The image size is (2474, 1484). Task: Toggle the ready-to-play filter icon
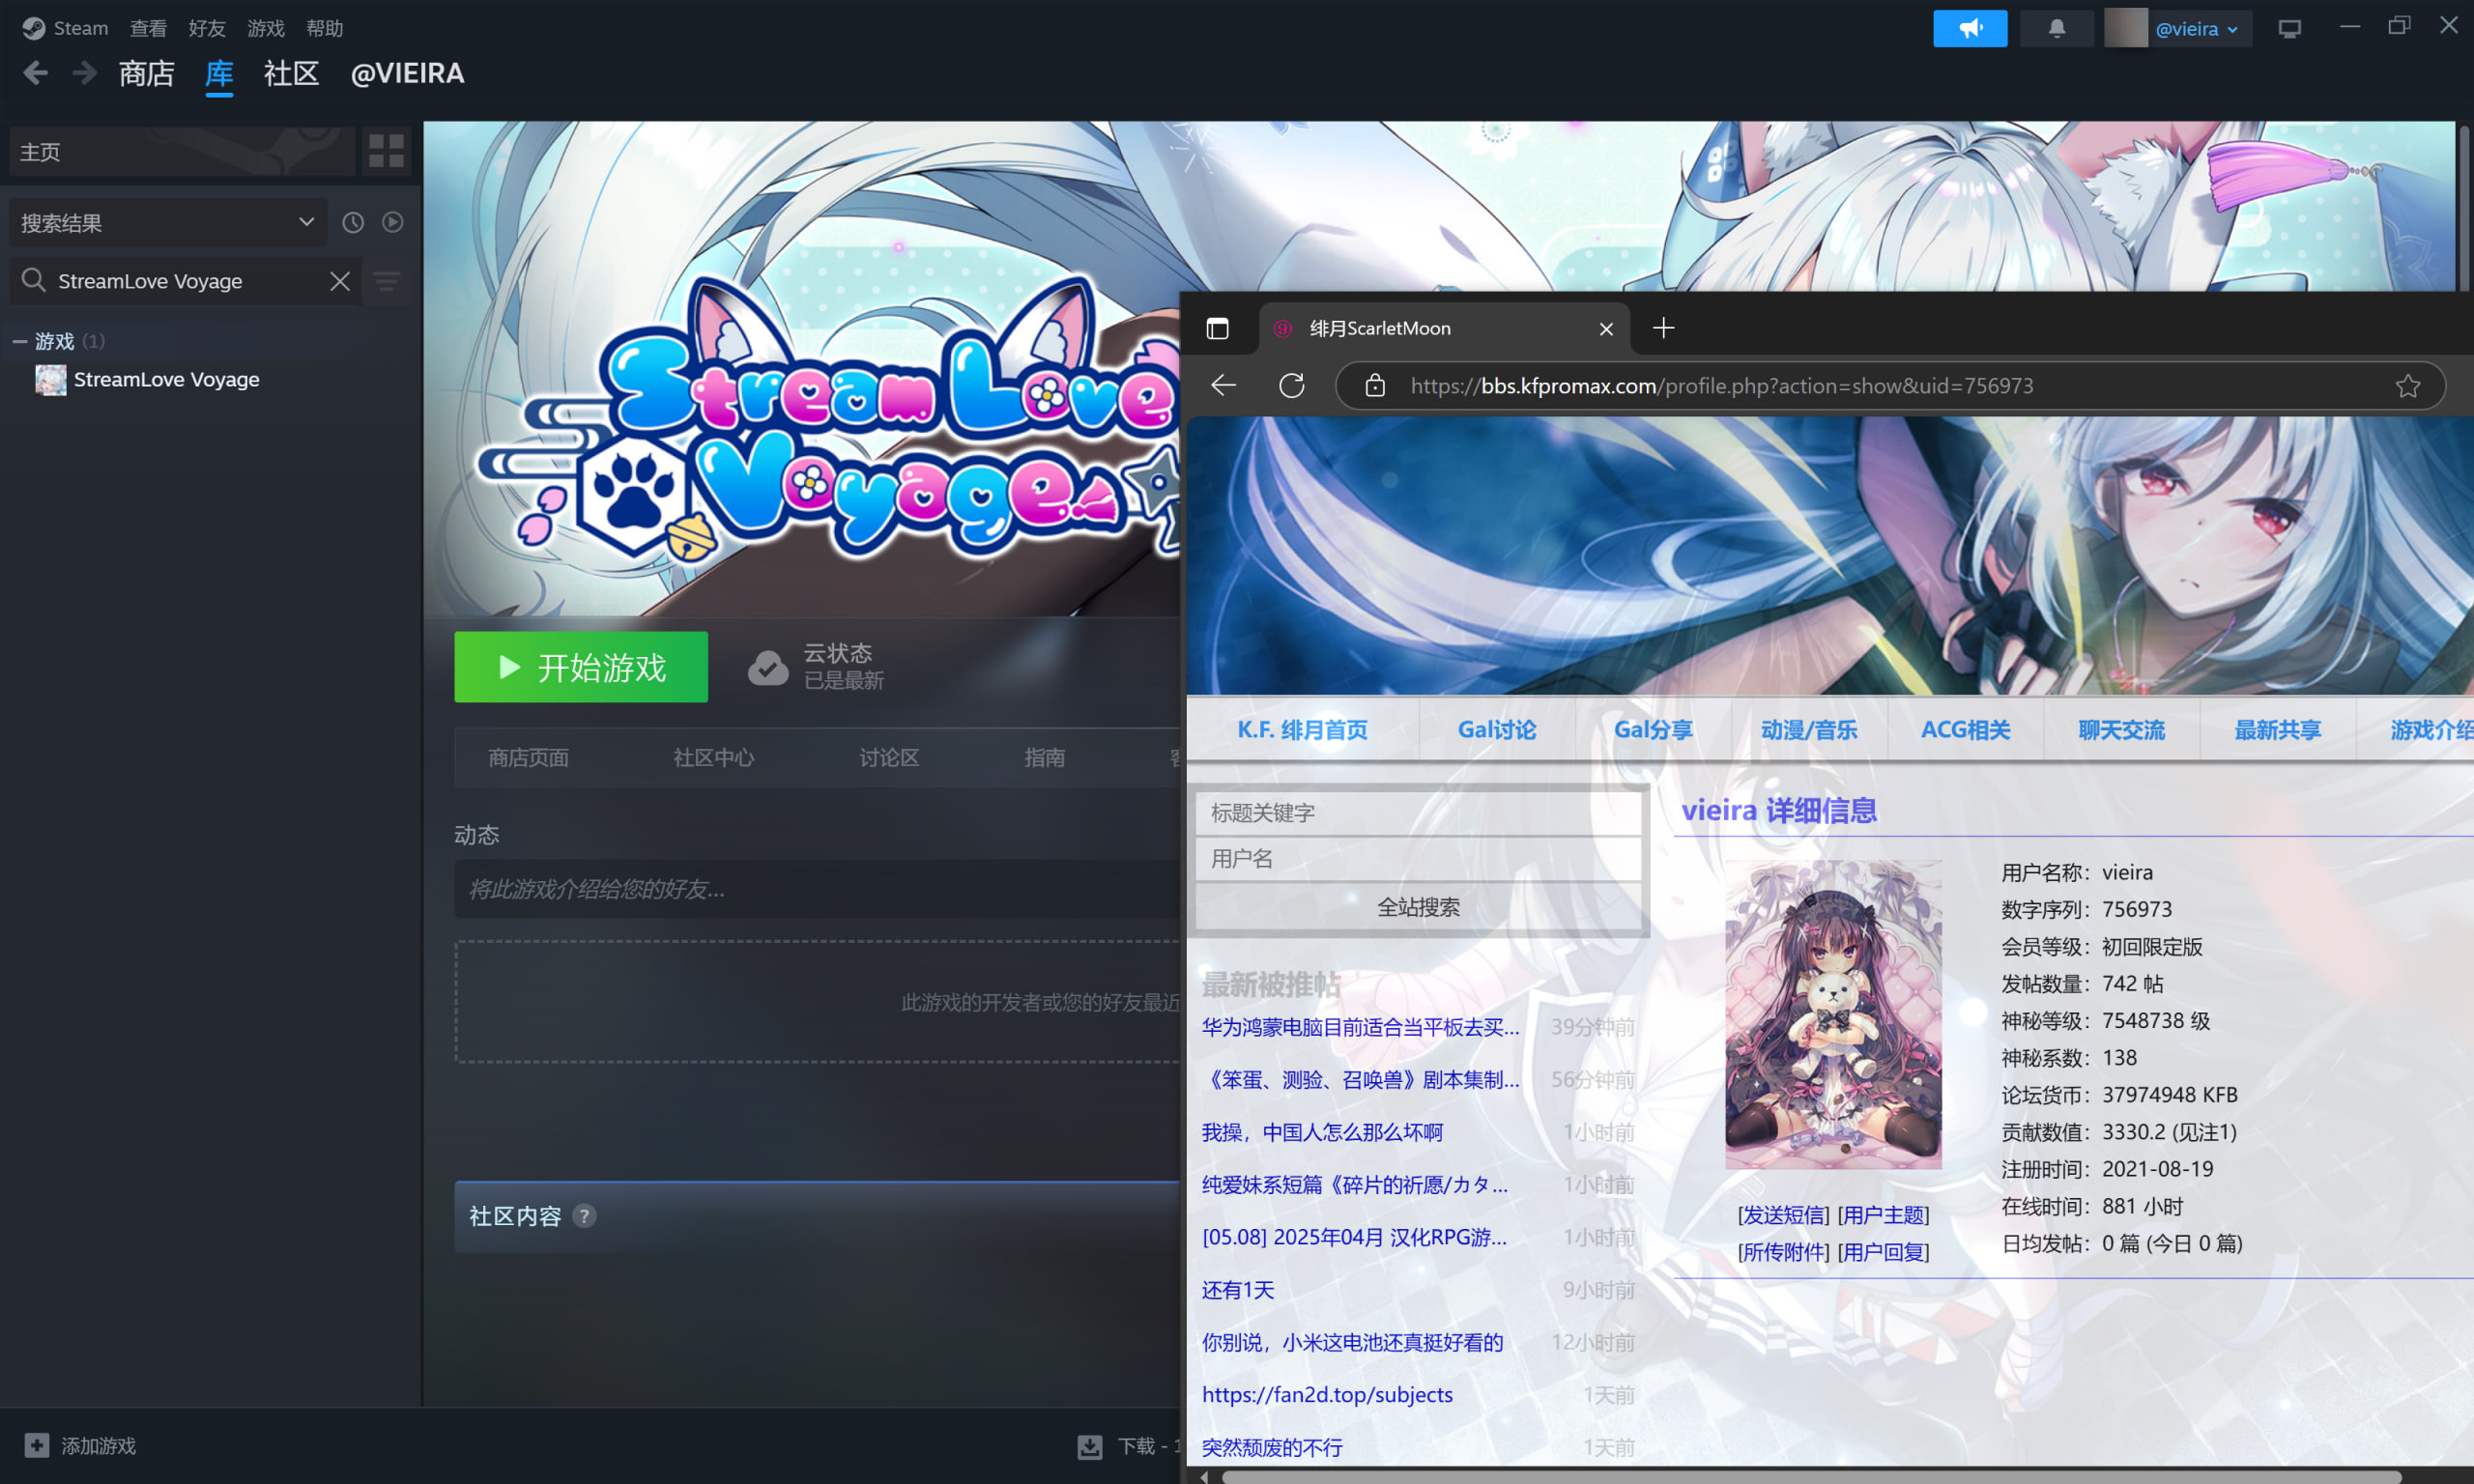[x=393, y=222]
